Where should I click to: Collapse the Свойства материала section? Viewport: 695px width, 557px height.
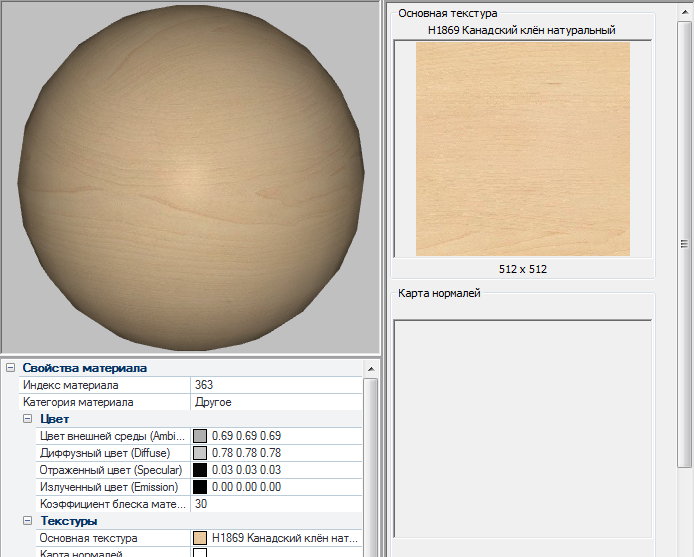(11, 368)
